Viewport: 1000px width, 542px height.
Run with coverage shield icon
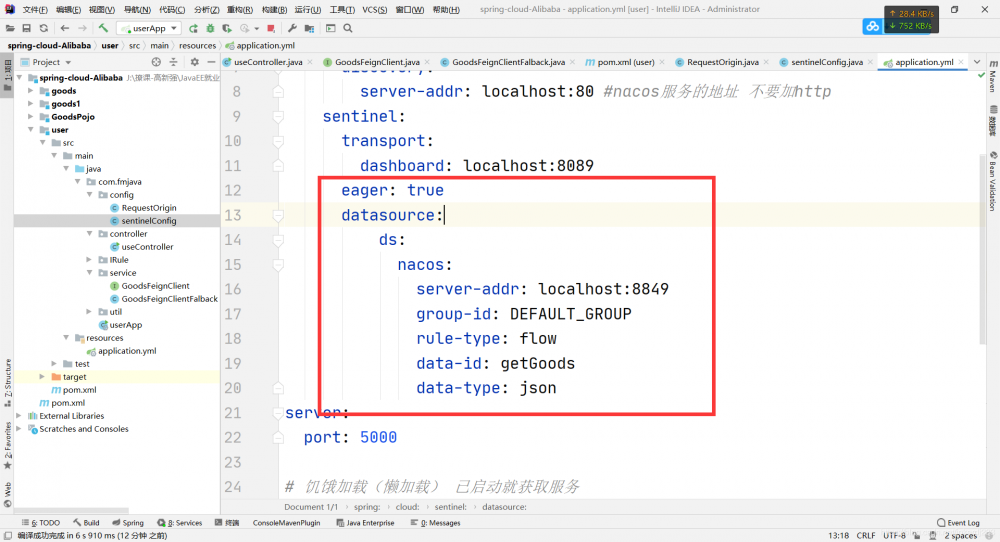[x=226, y=28]
